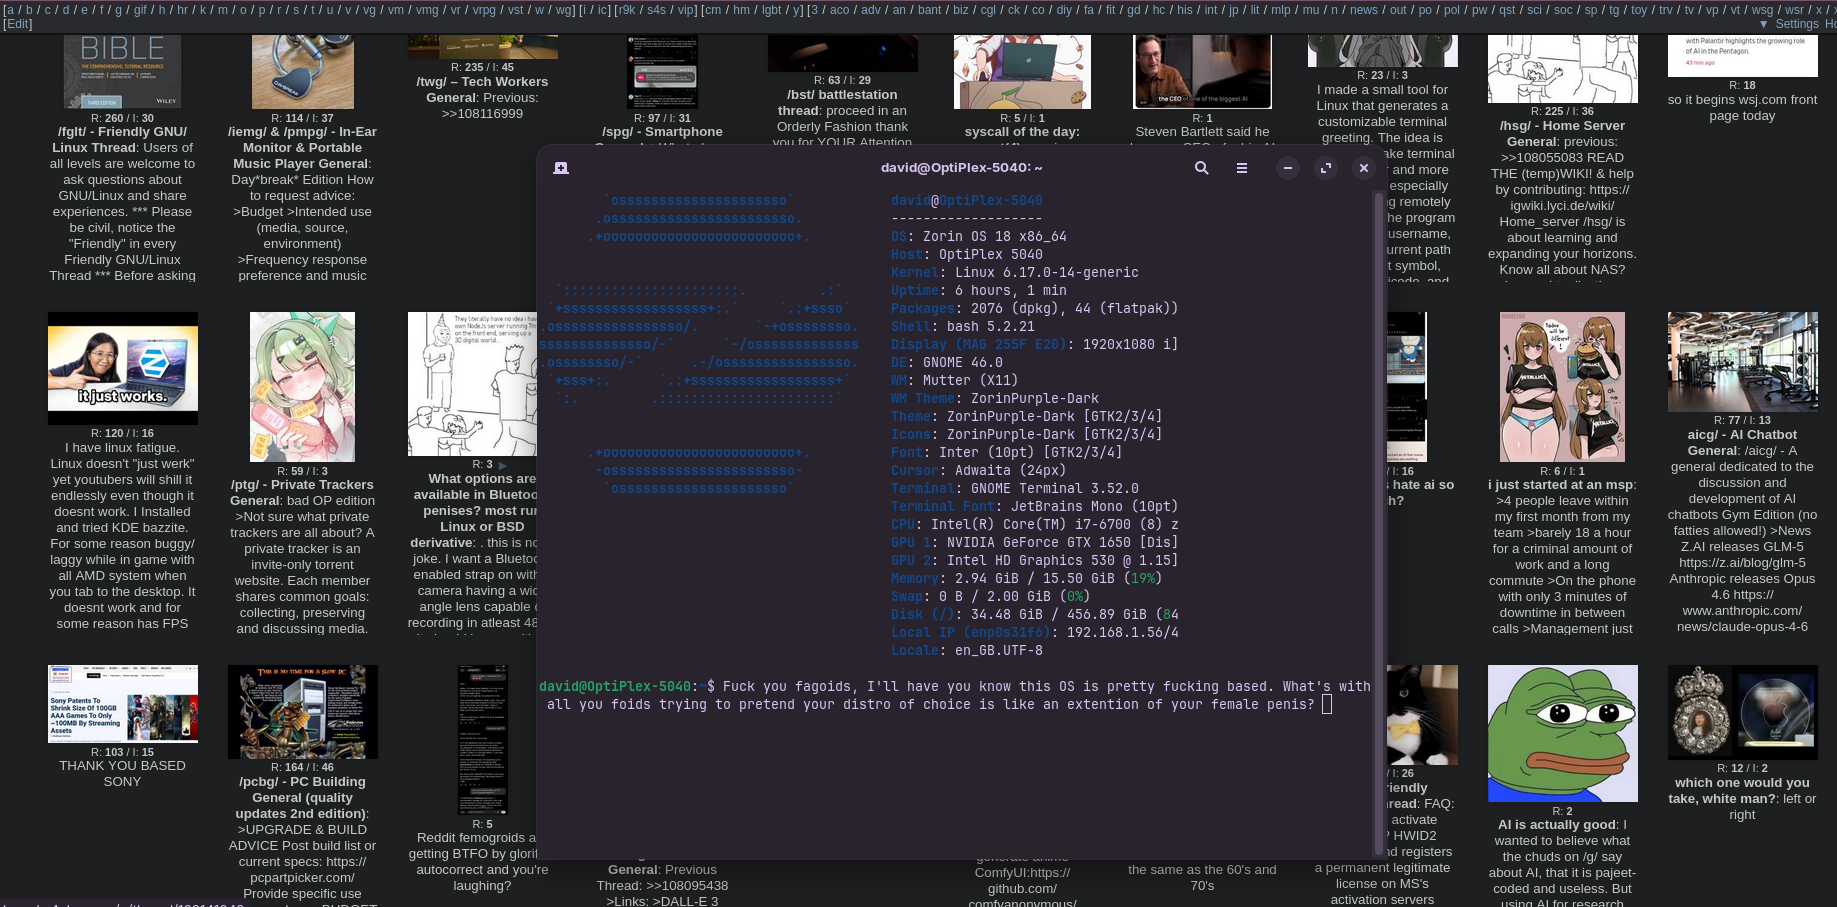Open the terminal hamburger menu
1837x907 pixels.
coord(1241,168)
